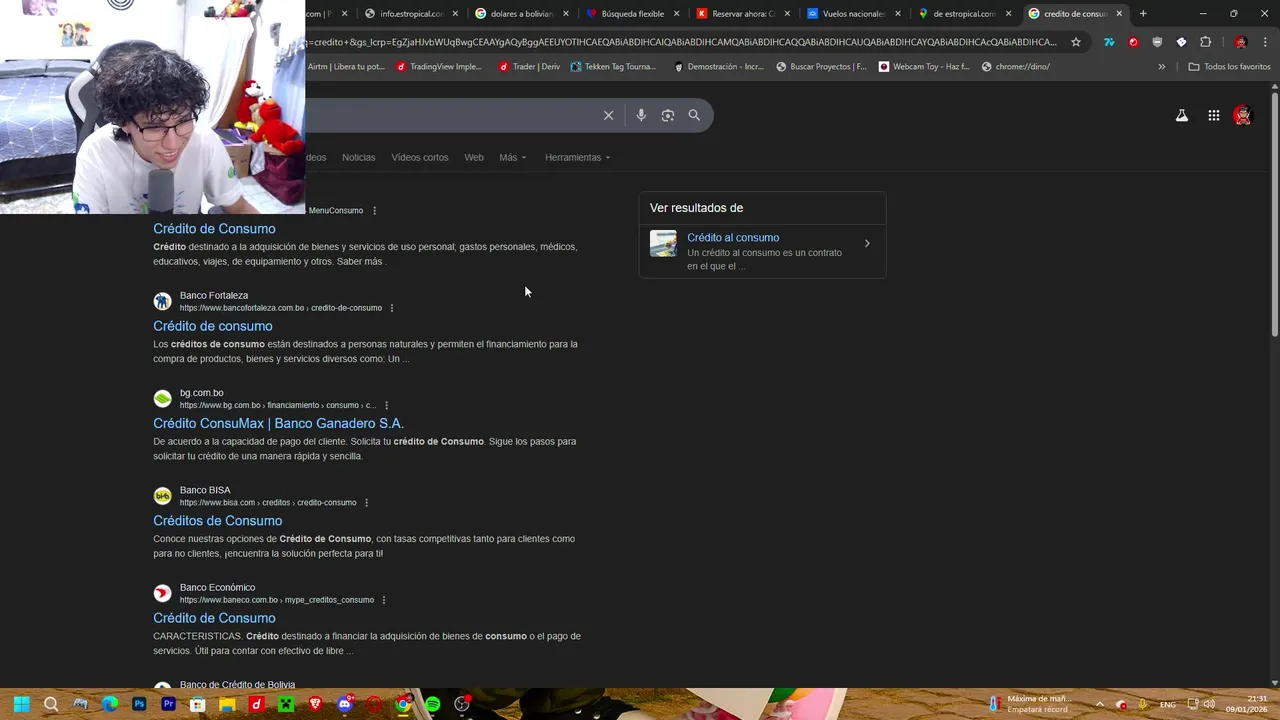
Task: Open File Explorer from the taskbar
Action: [227, 704]
